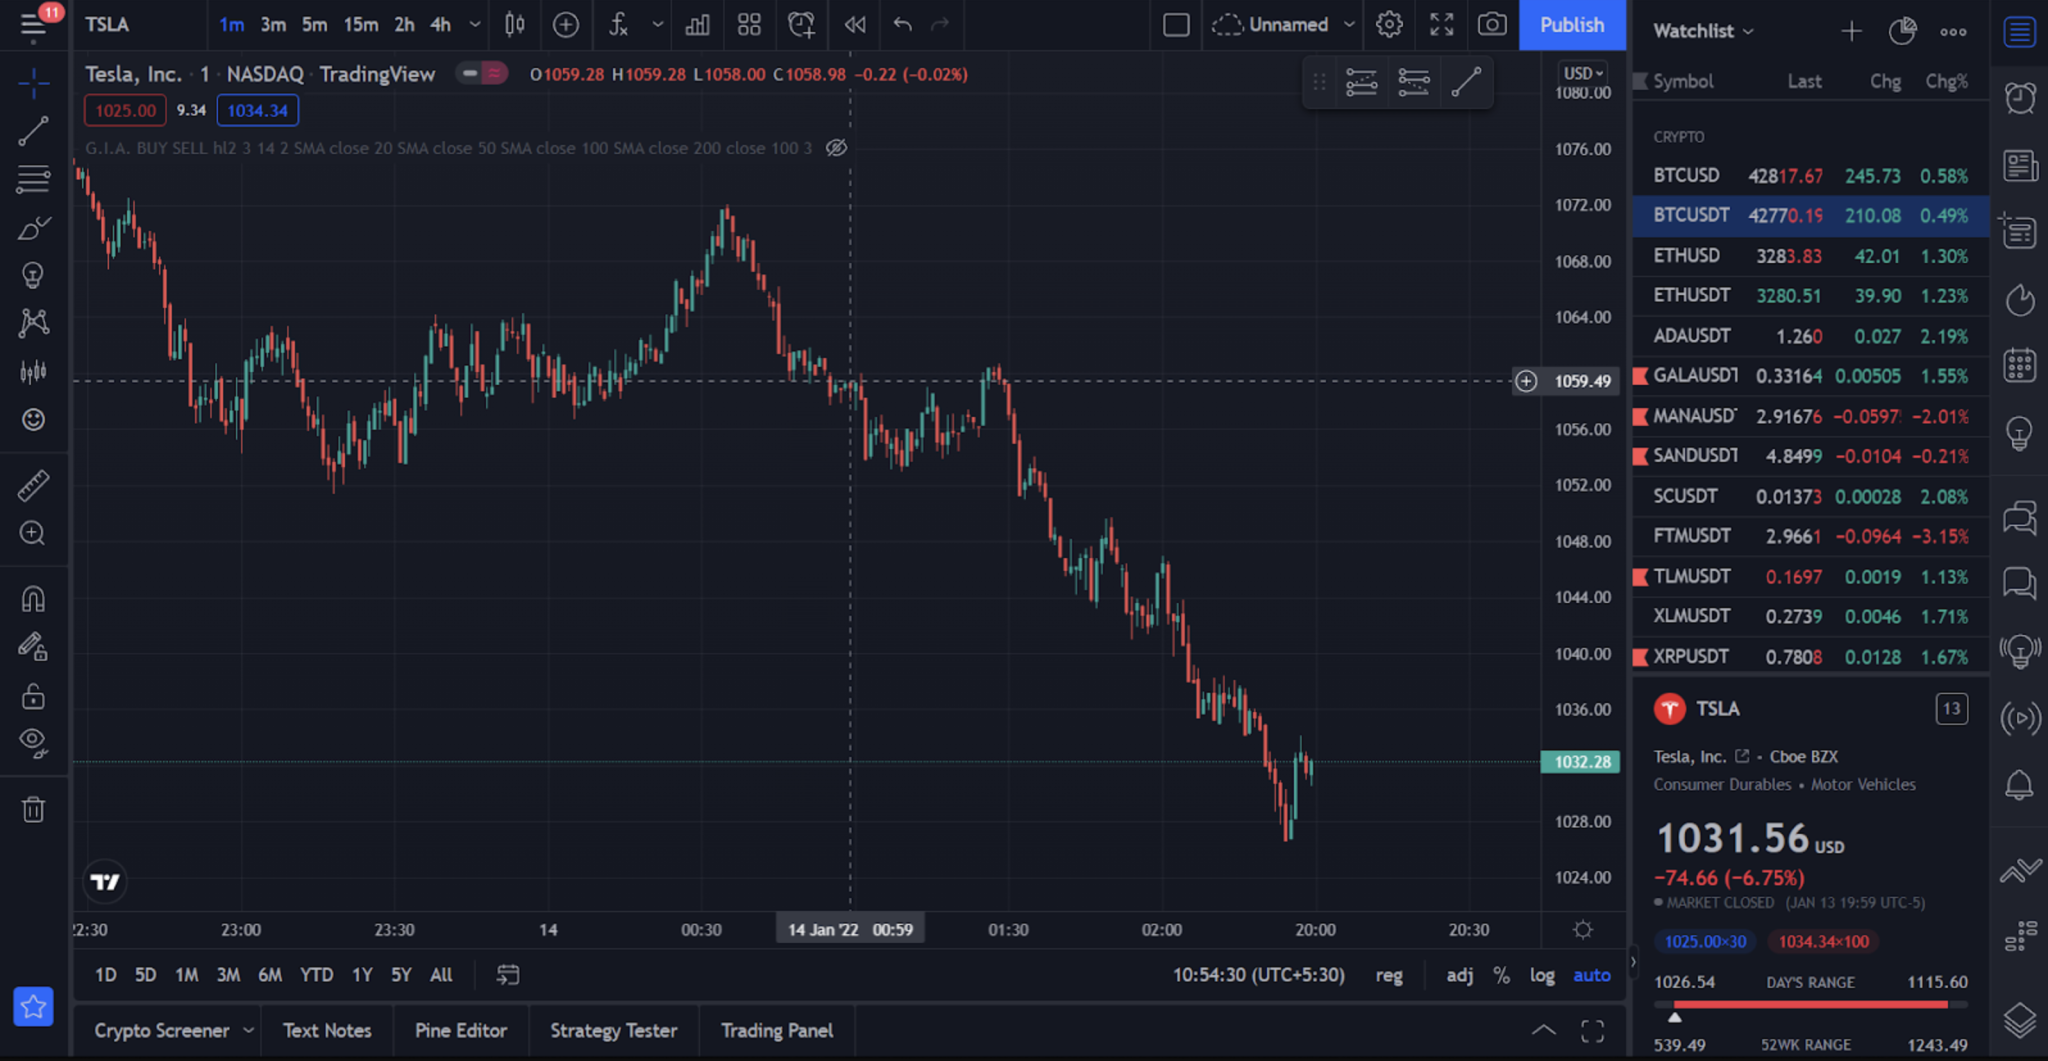Start bar replay mode
This screenshot has height=1061, width=2048.
(855, 25)
